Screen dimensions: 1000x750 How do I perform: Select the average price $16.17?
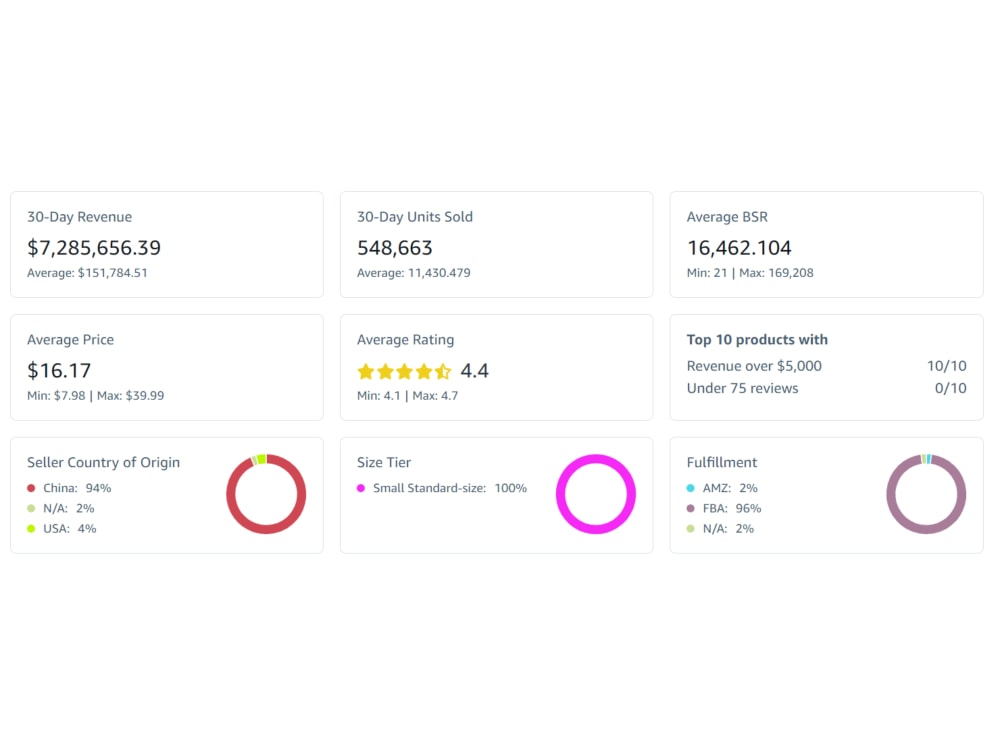click(x=59, y=371)
